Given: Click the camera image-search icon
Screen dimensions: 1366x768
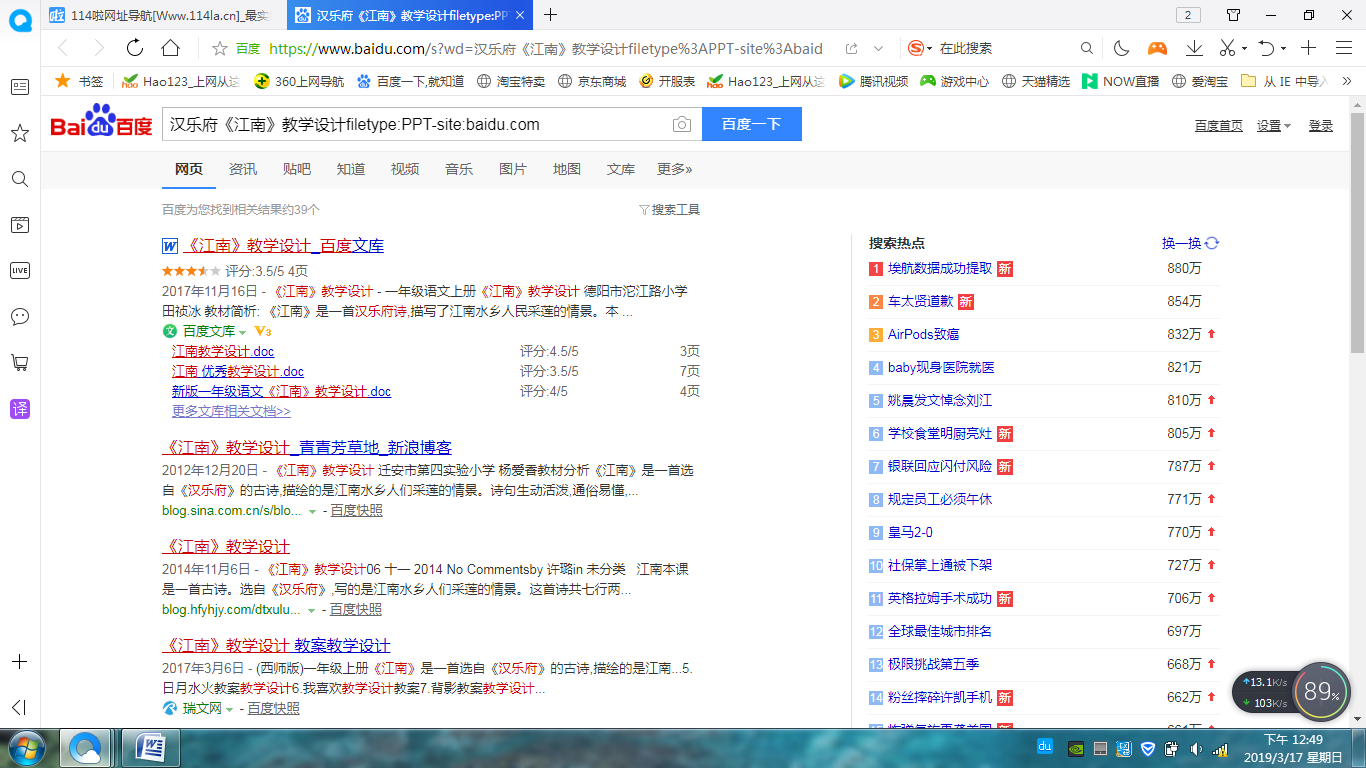Looking at the screenshot, I should click(x=681, y=124).
